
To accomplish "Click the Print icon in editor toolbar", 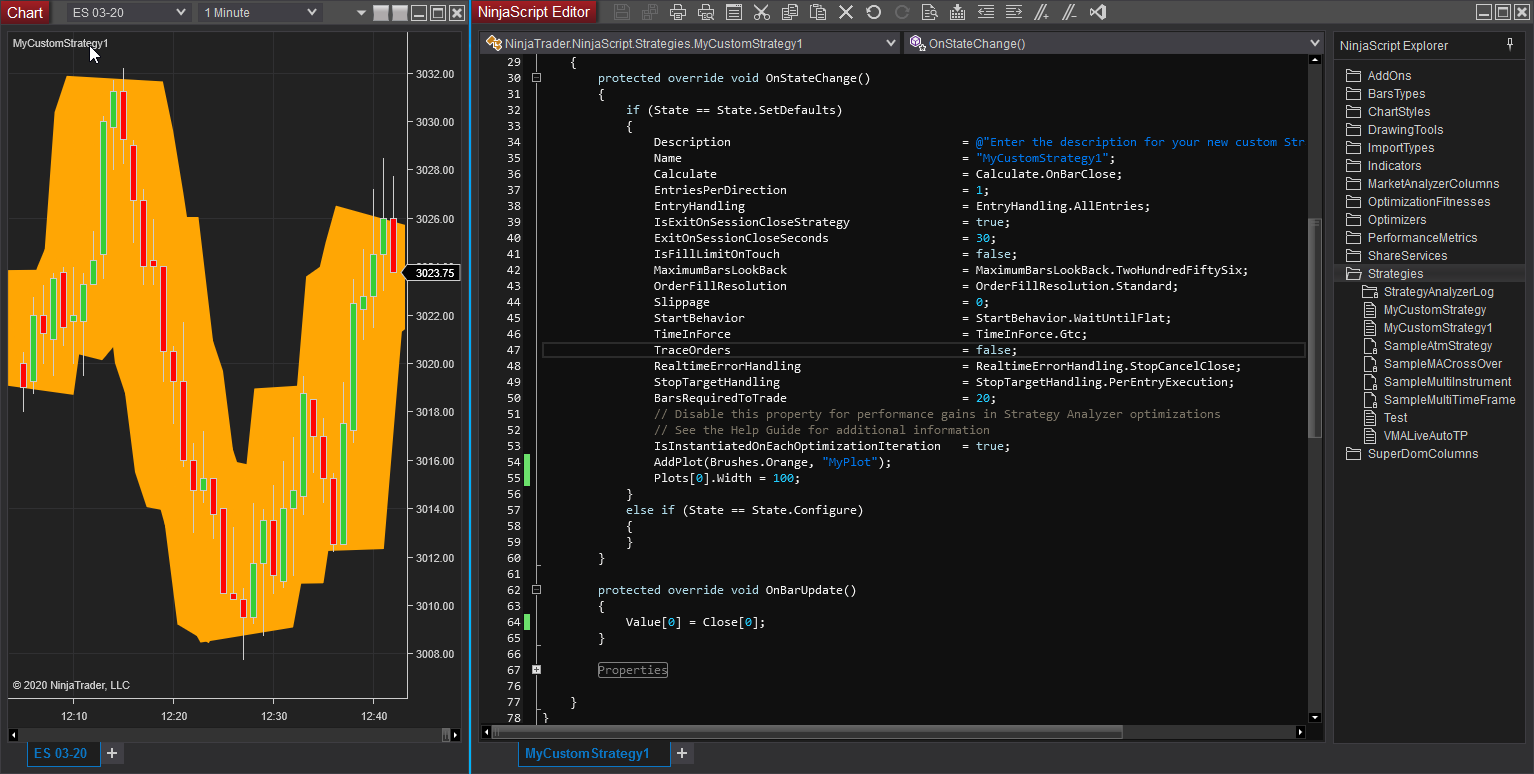I will [678, 13].
